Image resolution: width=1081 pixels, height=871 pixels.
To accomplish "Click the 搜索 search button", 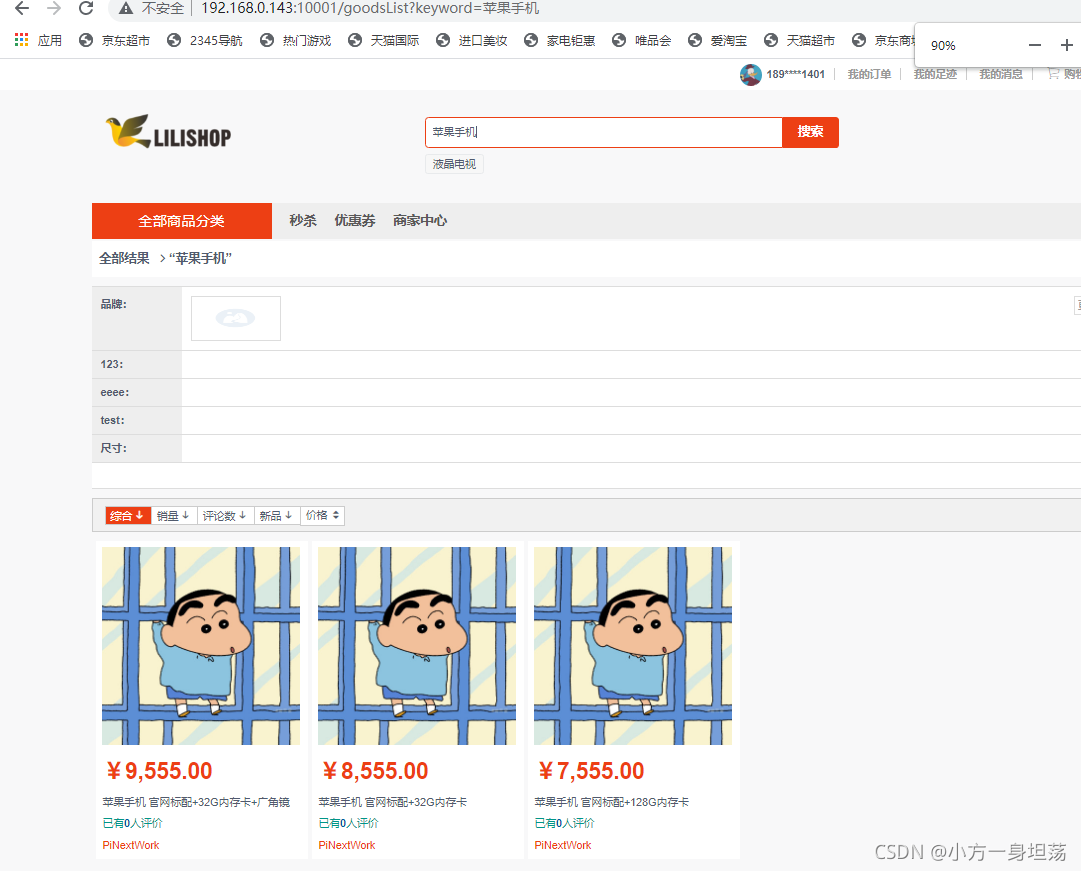I will point(811,132).
